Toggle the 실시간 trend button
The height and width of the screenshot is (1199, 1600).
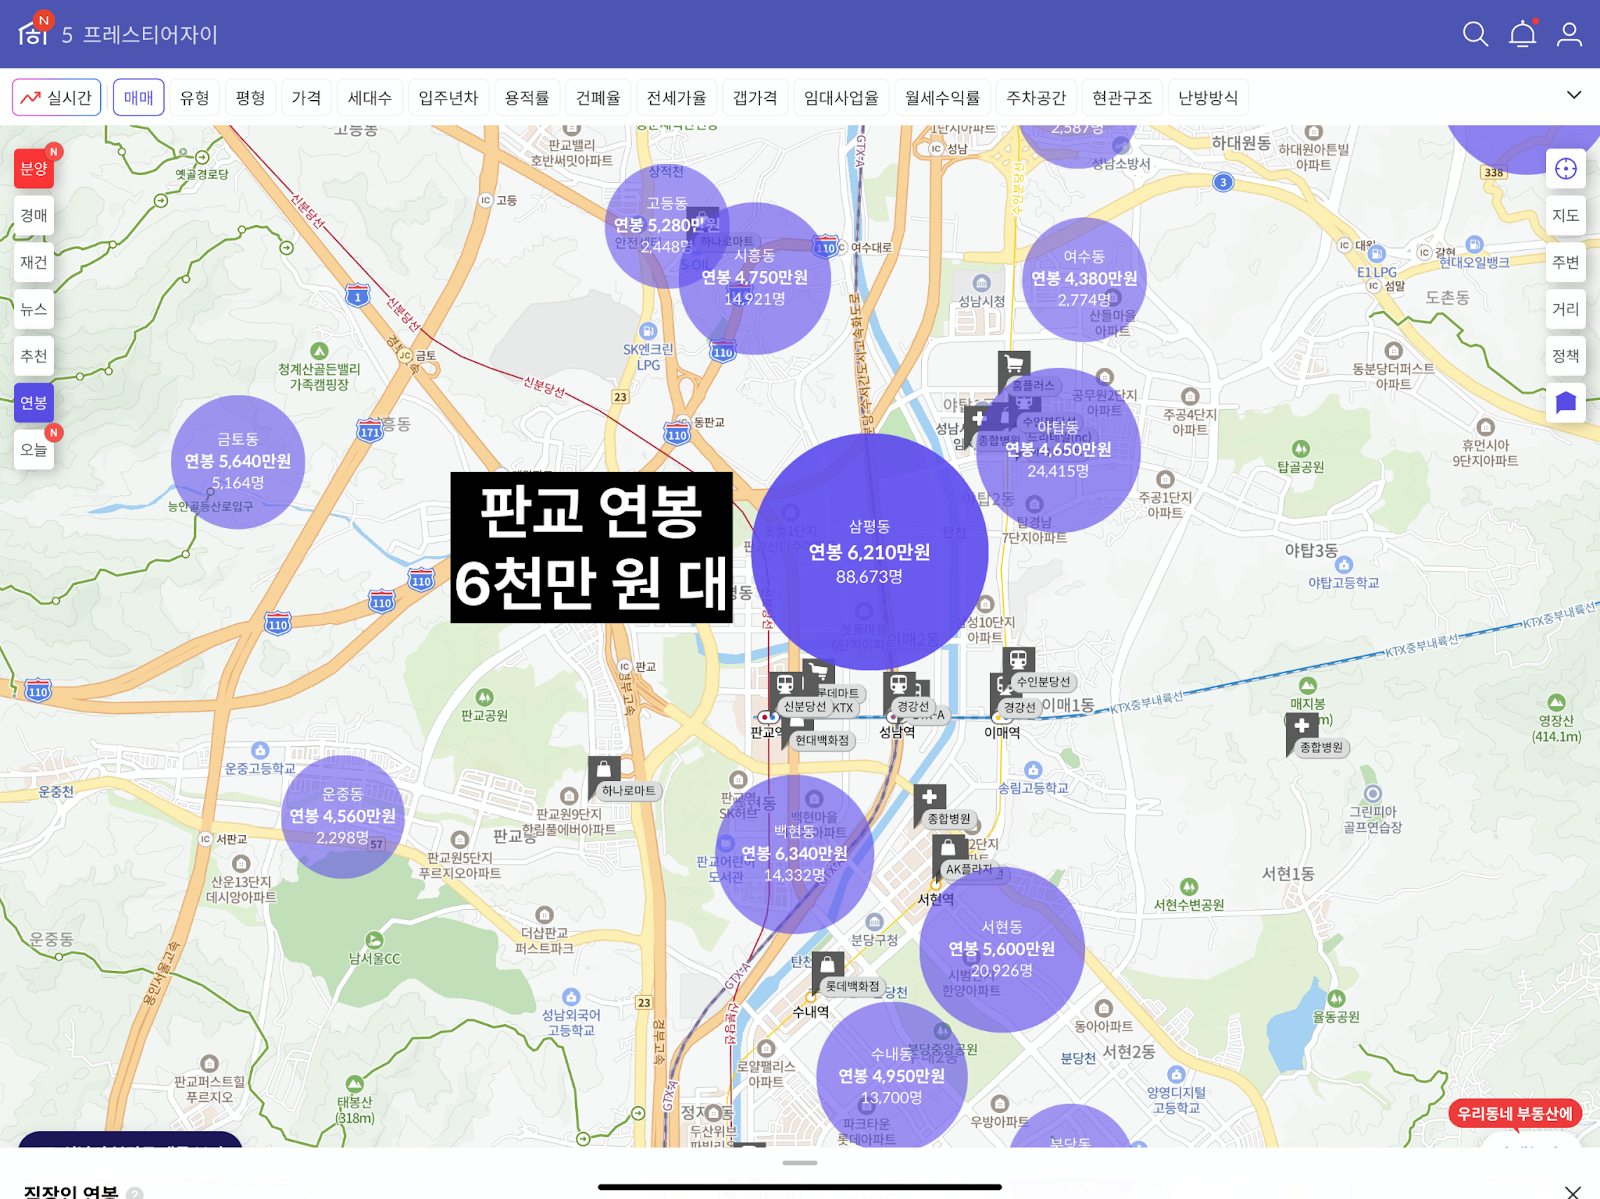[x=56, y=97]
